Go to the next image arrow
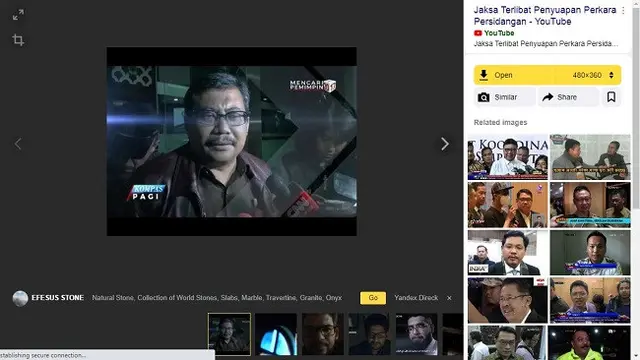 point(445,144)
